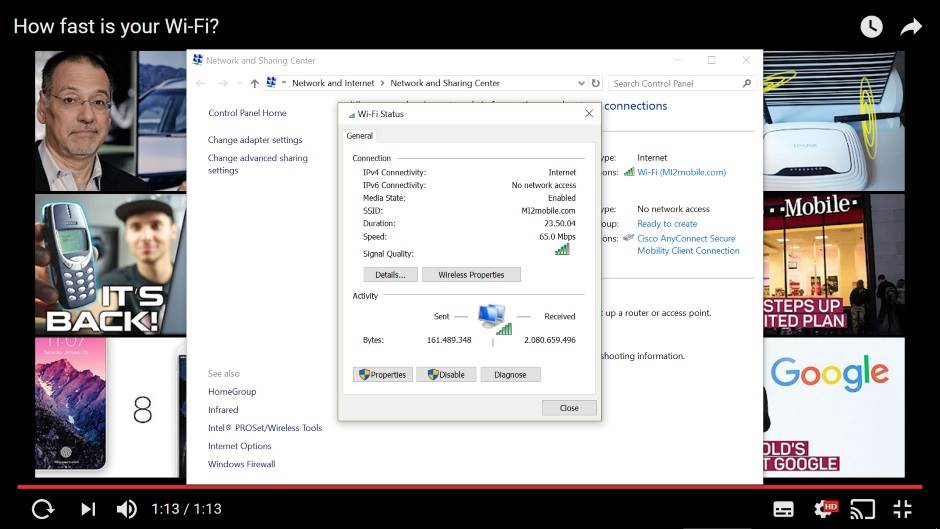Toggle subtitles captions icon
This screenshot has height=529, width=940.
784,509
